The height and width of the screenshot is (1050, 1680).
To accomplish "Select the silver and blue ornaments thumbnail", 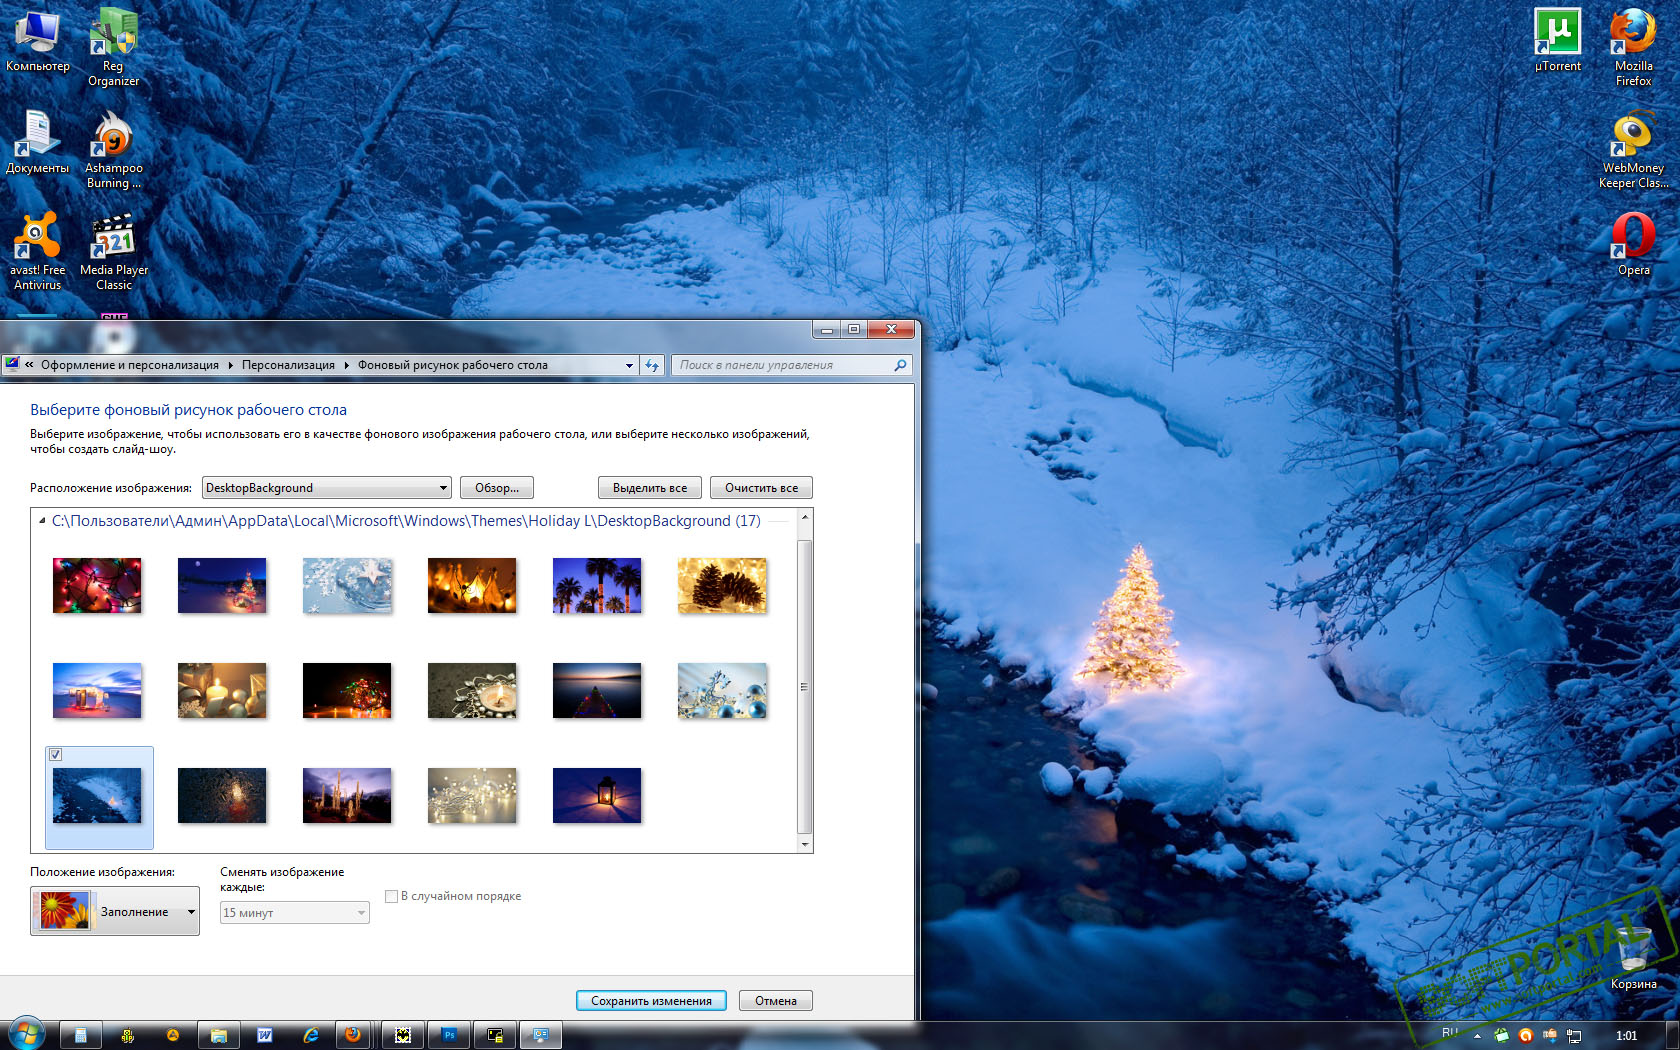I will (722, 690).
